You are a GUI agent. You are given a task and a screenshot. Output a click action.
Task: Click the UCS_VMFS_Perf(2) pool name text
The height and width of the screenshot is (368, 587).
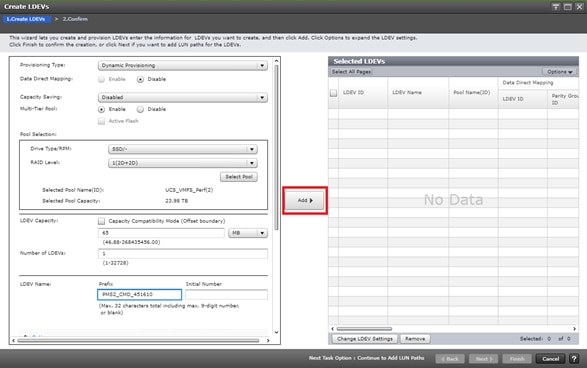click(x=189, y=190)
